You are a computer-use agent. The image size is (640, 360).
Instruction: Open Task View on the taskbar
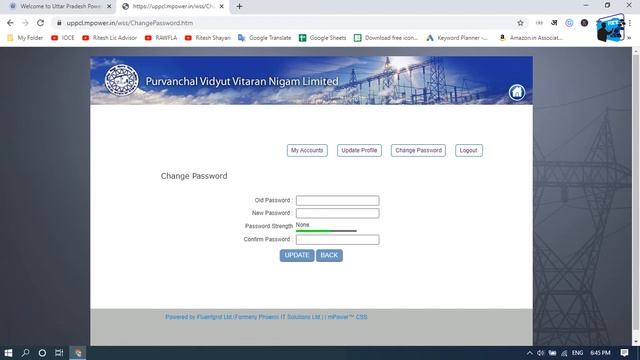[x=59, y=353]
